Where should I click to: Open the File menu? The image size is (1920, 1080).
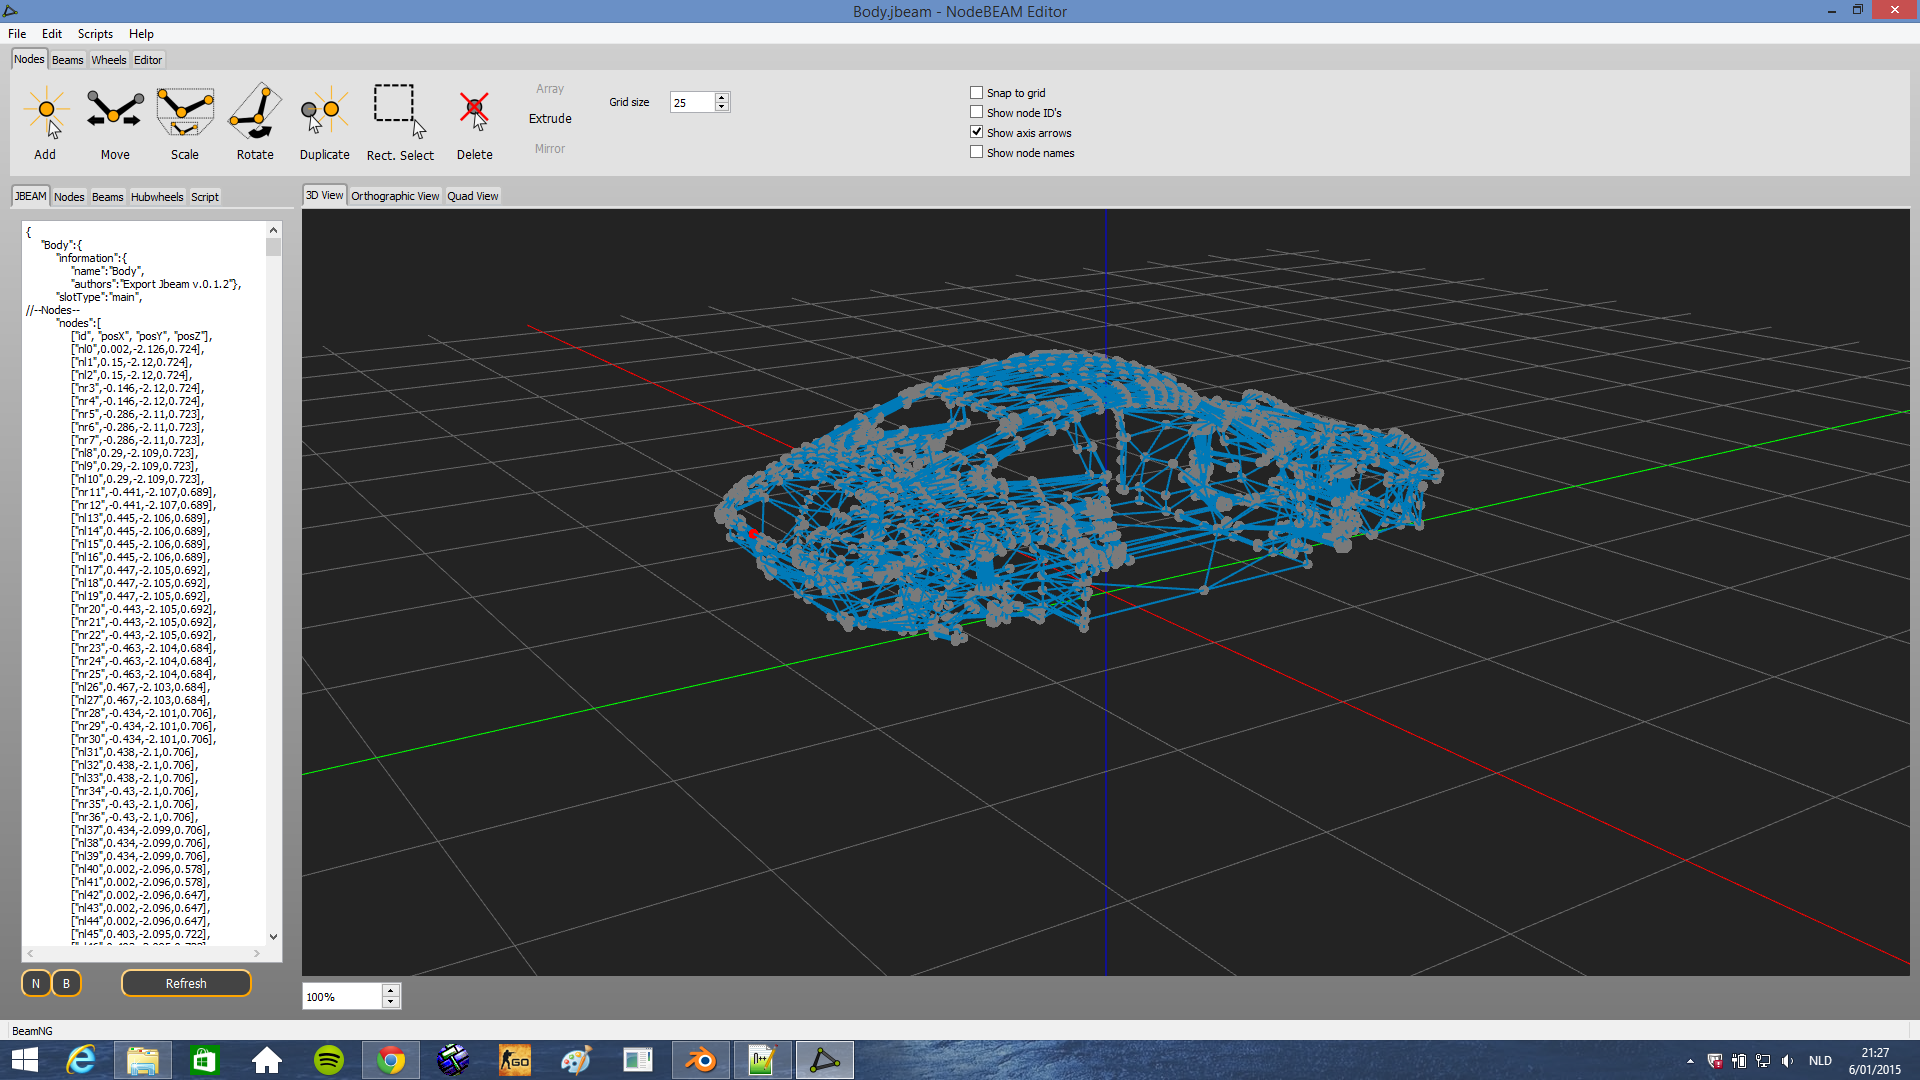[x=17, y=34]
